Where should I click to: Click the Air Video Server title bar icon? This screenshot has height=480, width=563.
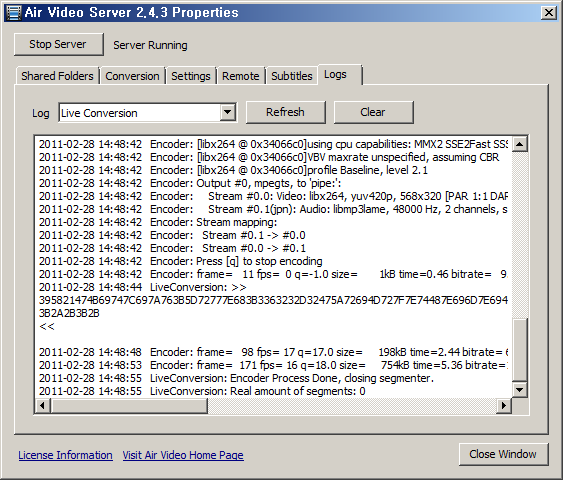pos(14,13)
